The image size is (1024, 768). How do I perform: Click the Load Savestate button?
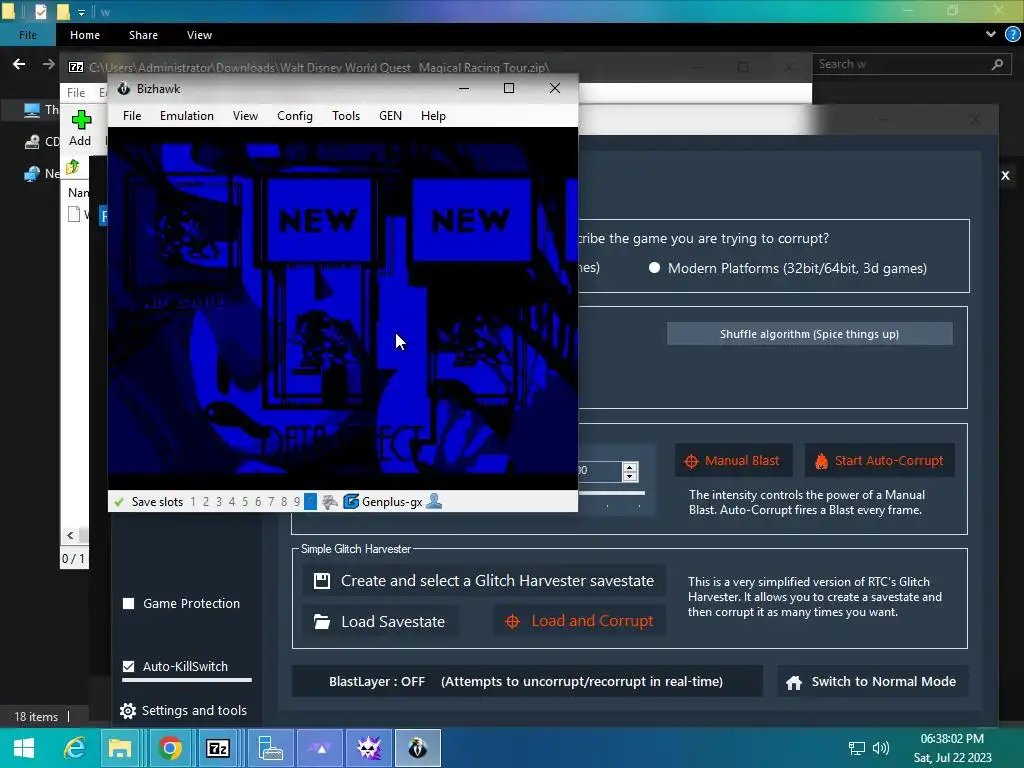[x=381, y=621]
